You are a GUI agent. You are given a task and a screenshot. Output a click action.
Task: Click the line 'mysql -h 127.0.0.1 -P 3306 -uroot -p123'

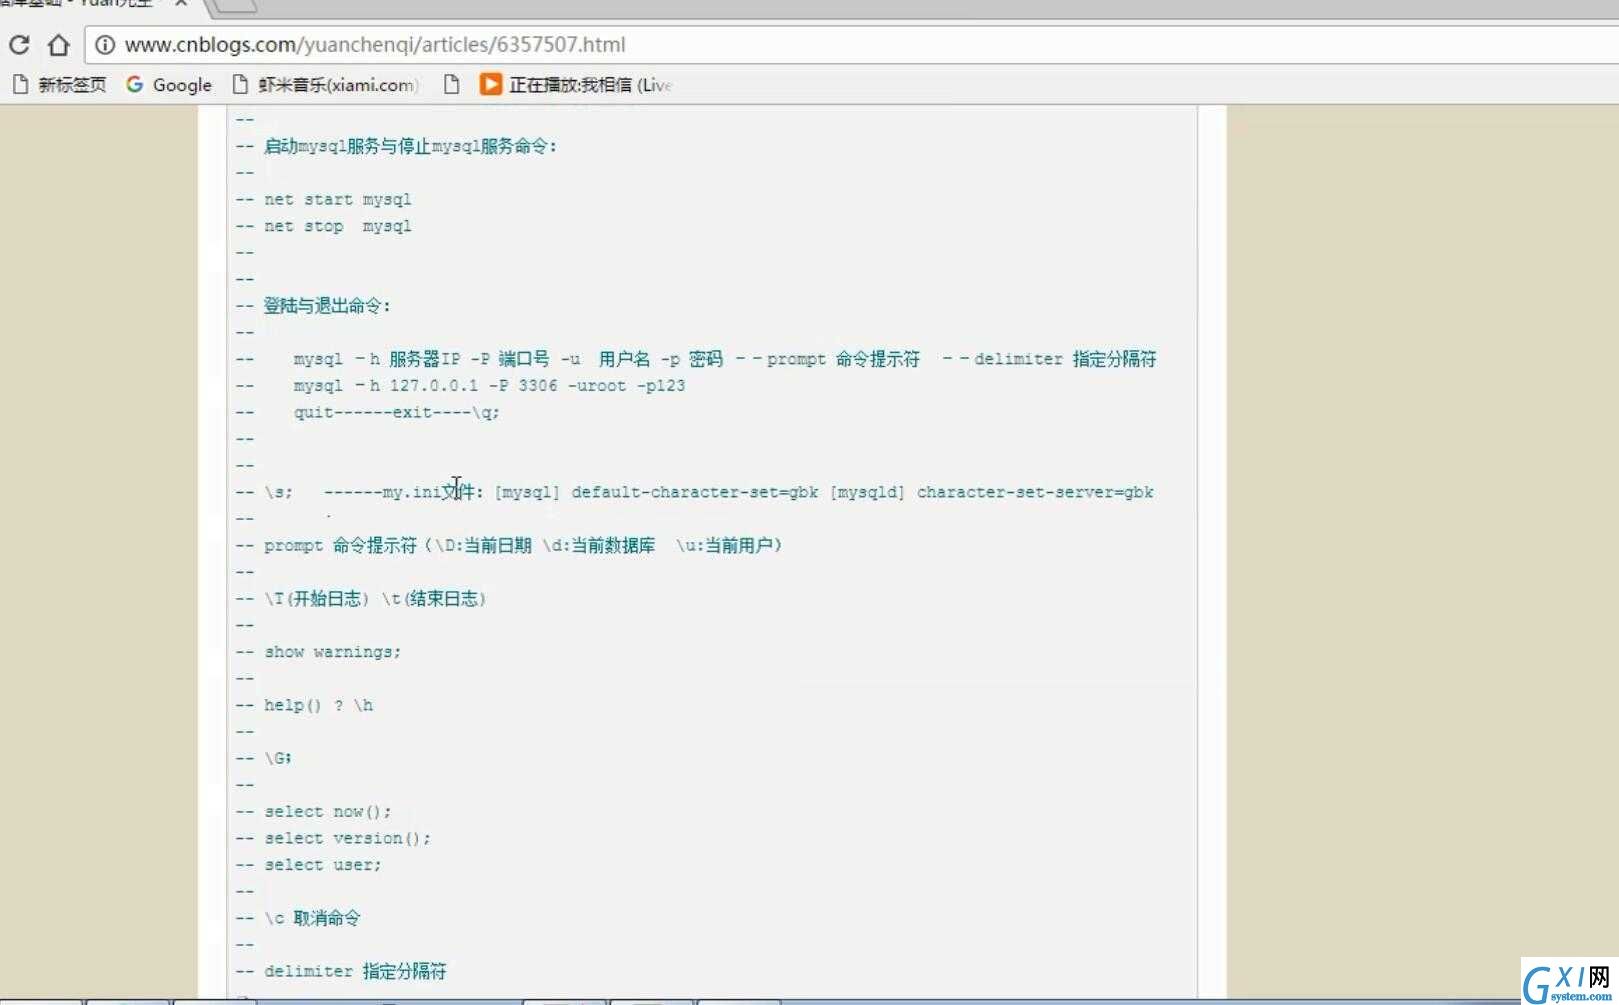click(x=489, y=386)
